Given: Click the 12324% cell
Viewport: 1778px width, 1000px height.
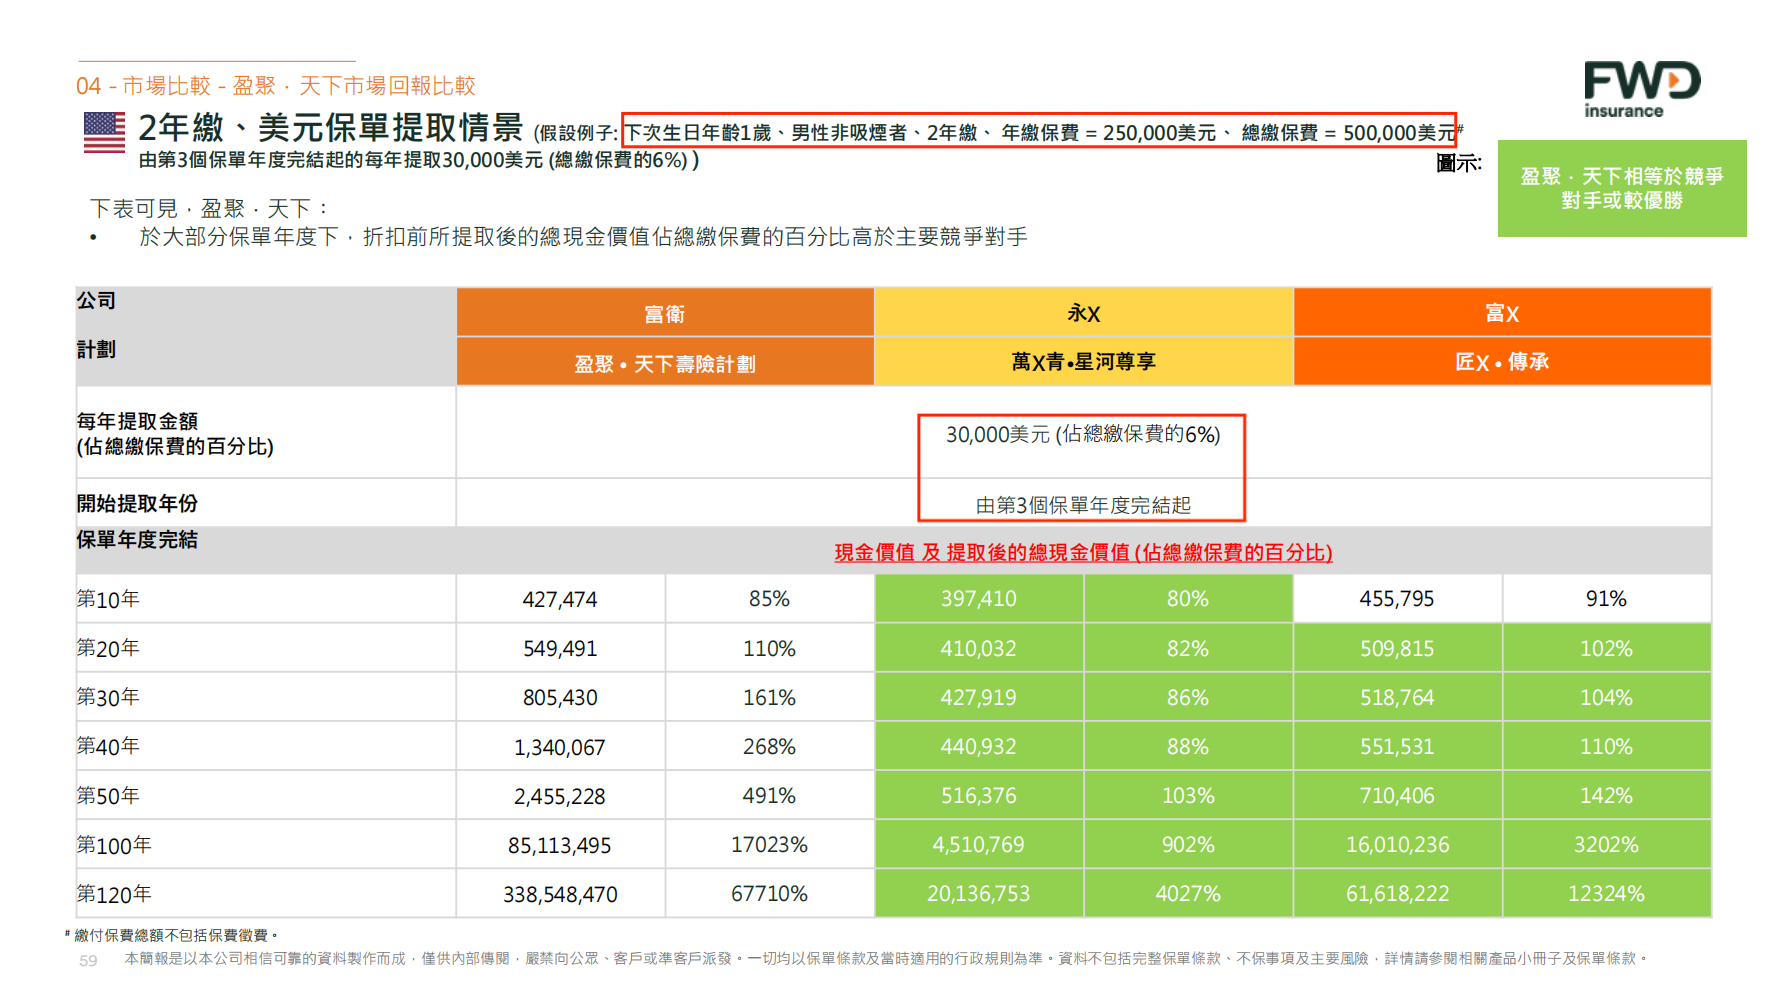Looking at the screenshot, I should click(x=1606, y=894).
